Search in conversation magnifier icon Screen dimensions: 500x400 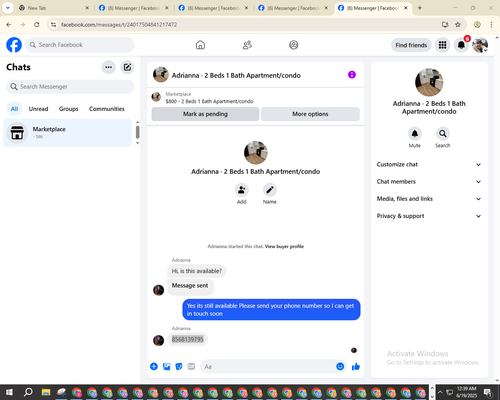443,134
